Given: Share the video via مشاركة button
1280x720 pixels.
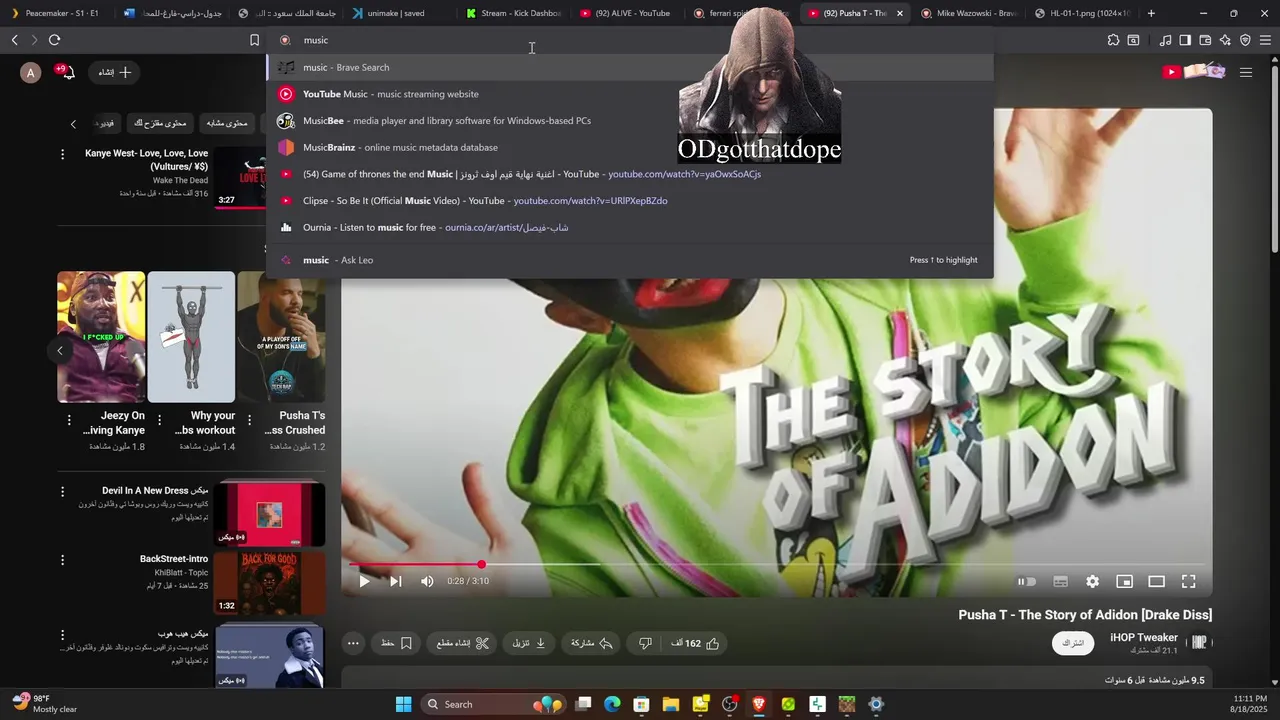Looking at the screenshot, I should [x=592, y=643].
